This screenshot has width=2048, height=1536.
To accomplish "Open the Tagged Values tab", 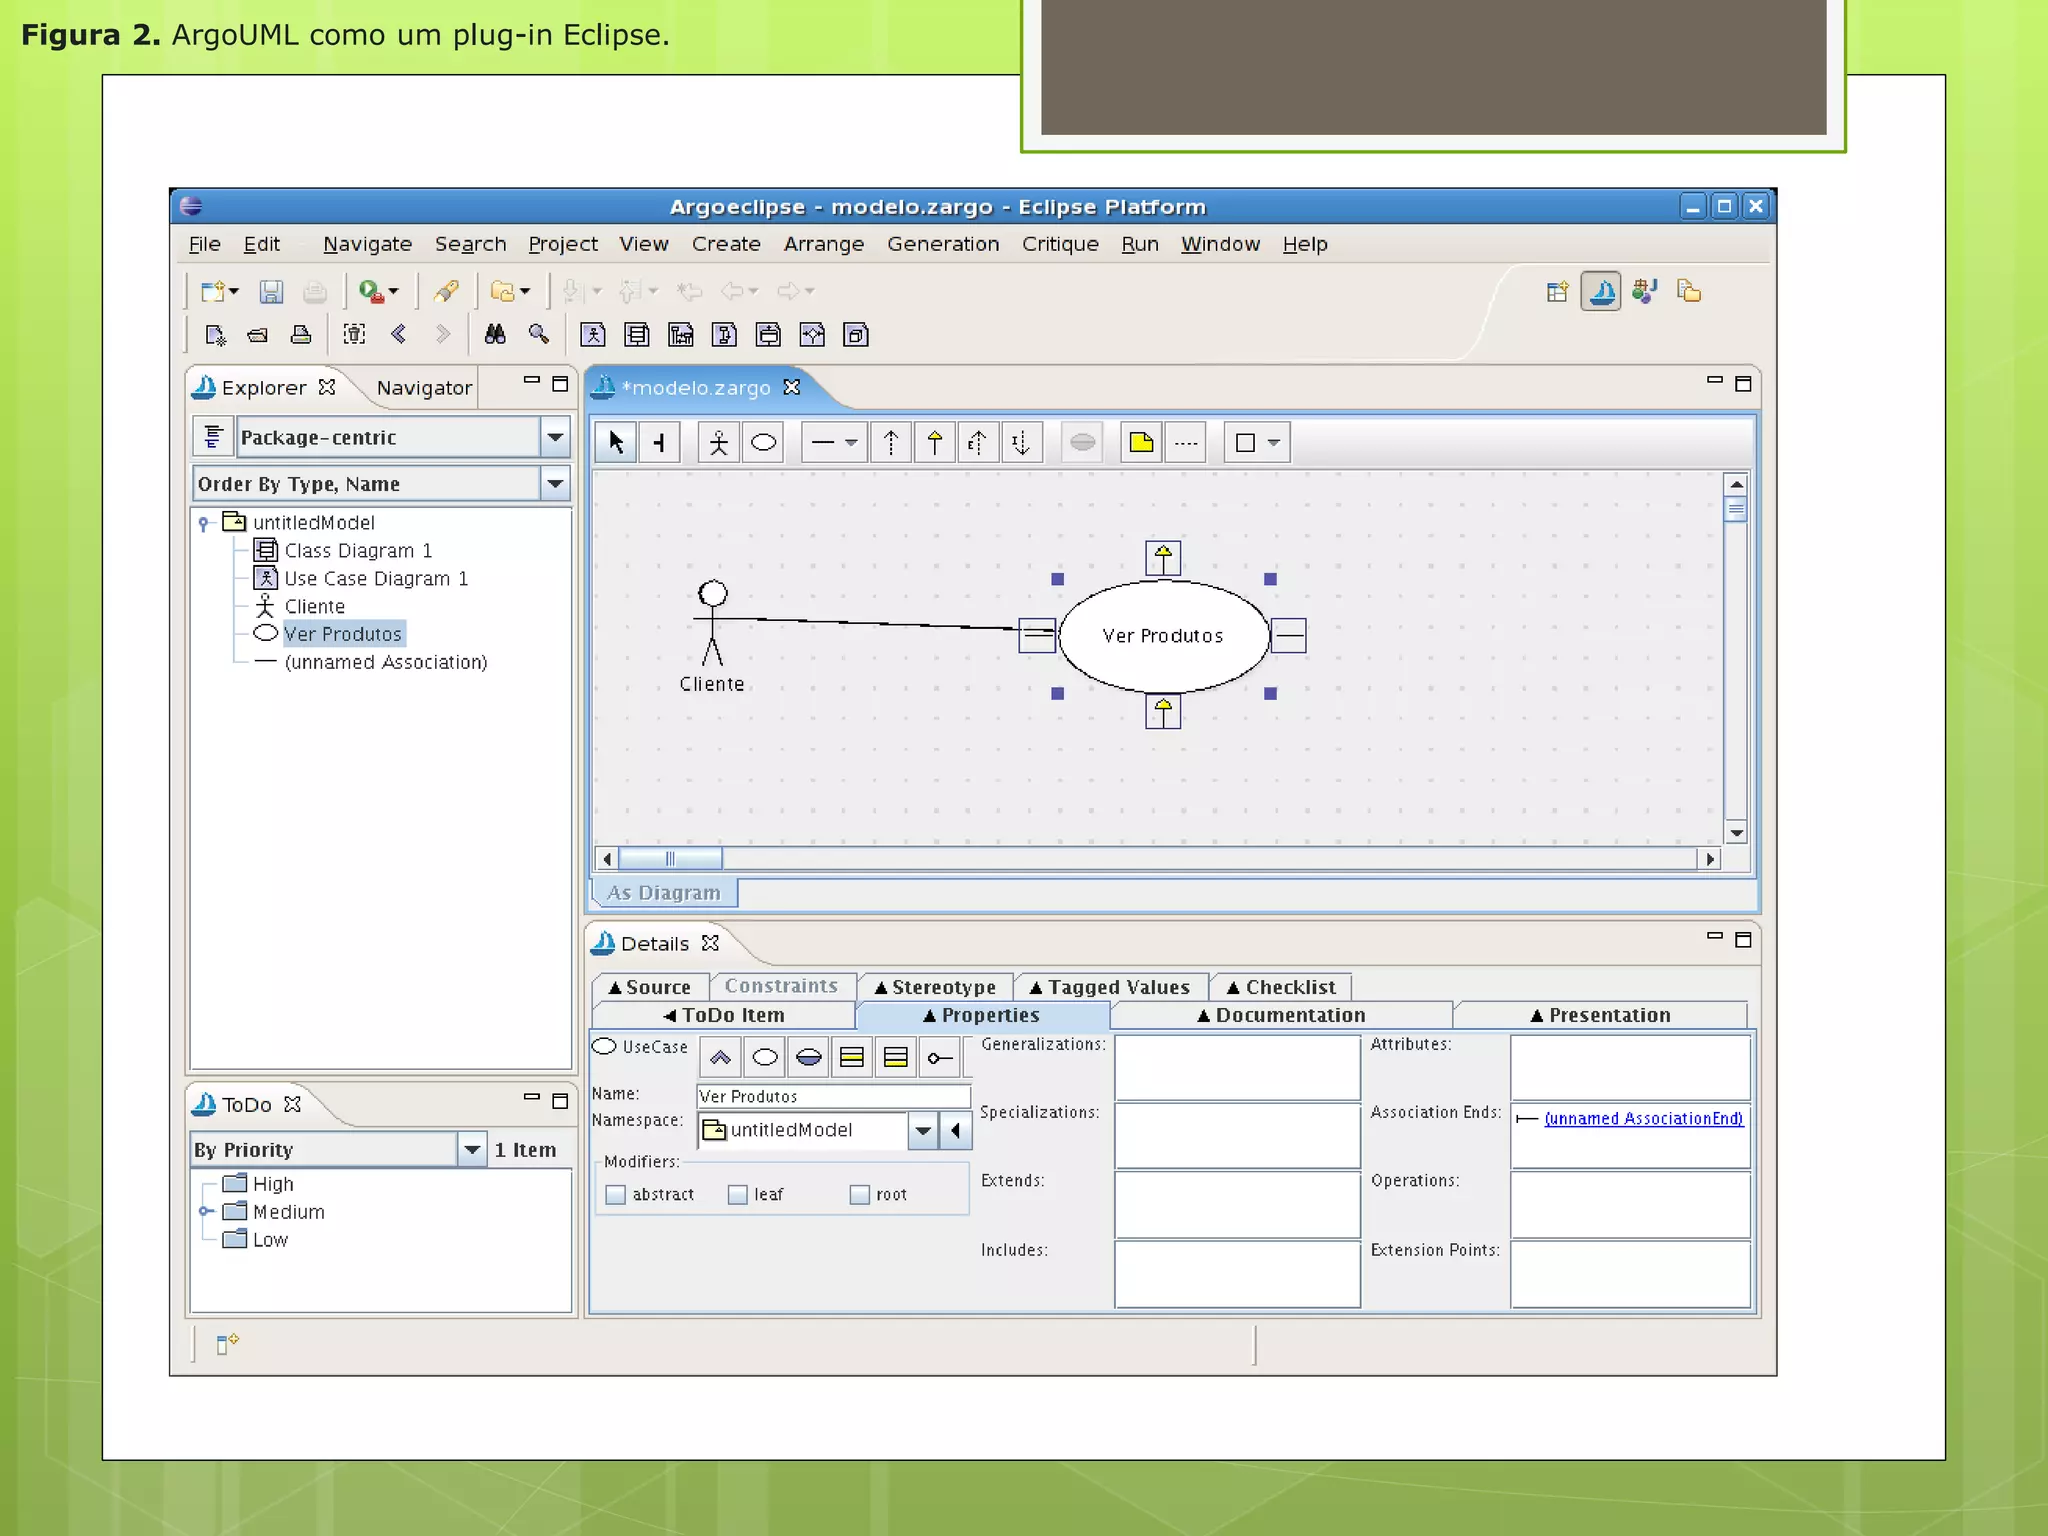I will pyautogui.click(x=1110, y=987).
